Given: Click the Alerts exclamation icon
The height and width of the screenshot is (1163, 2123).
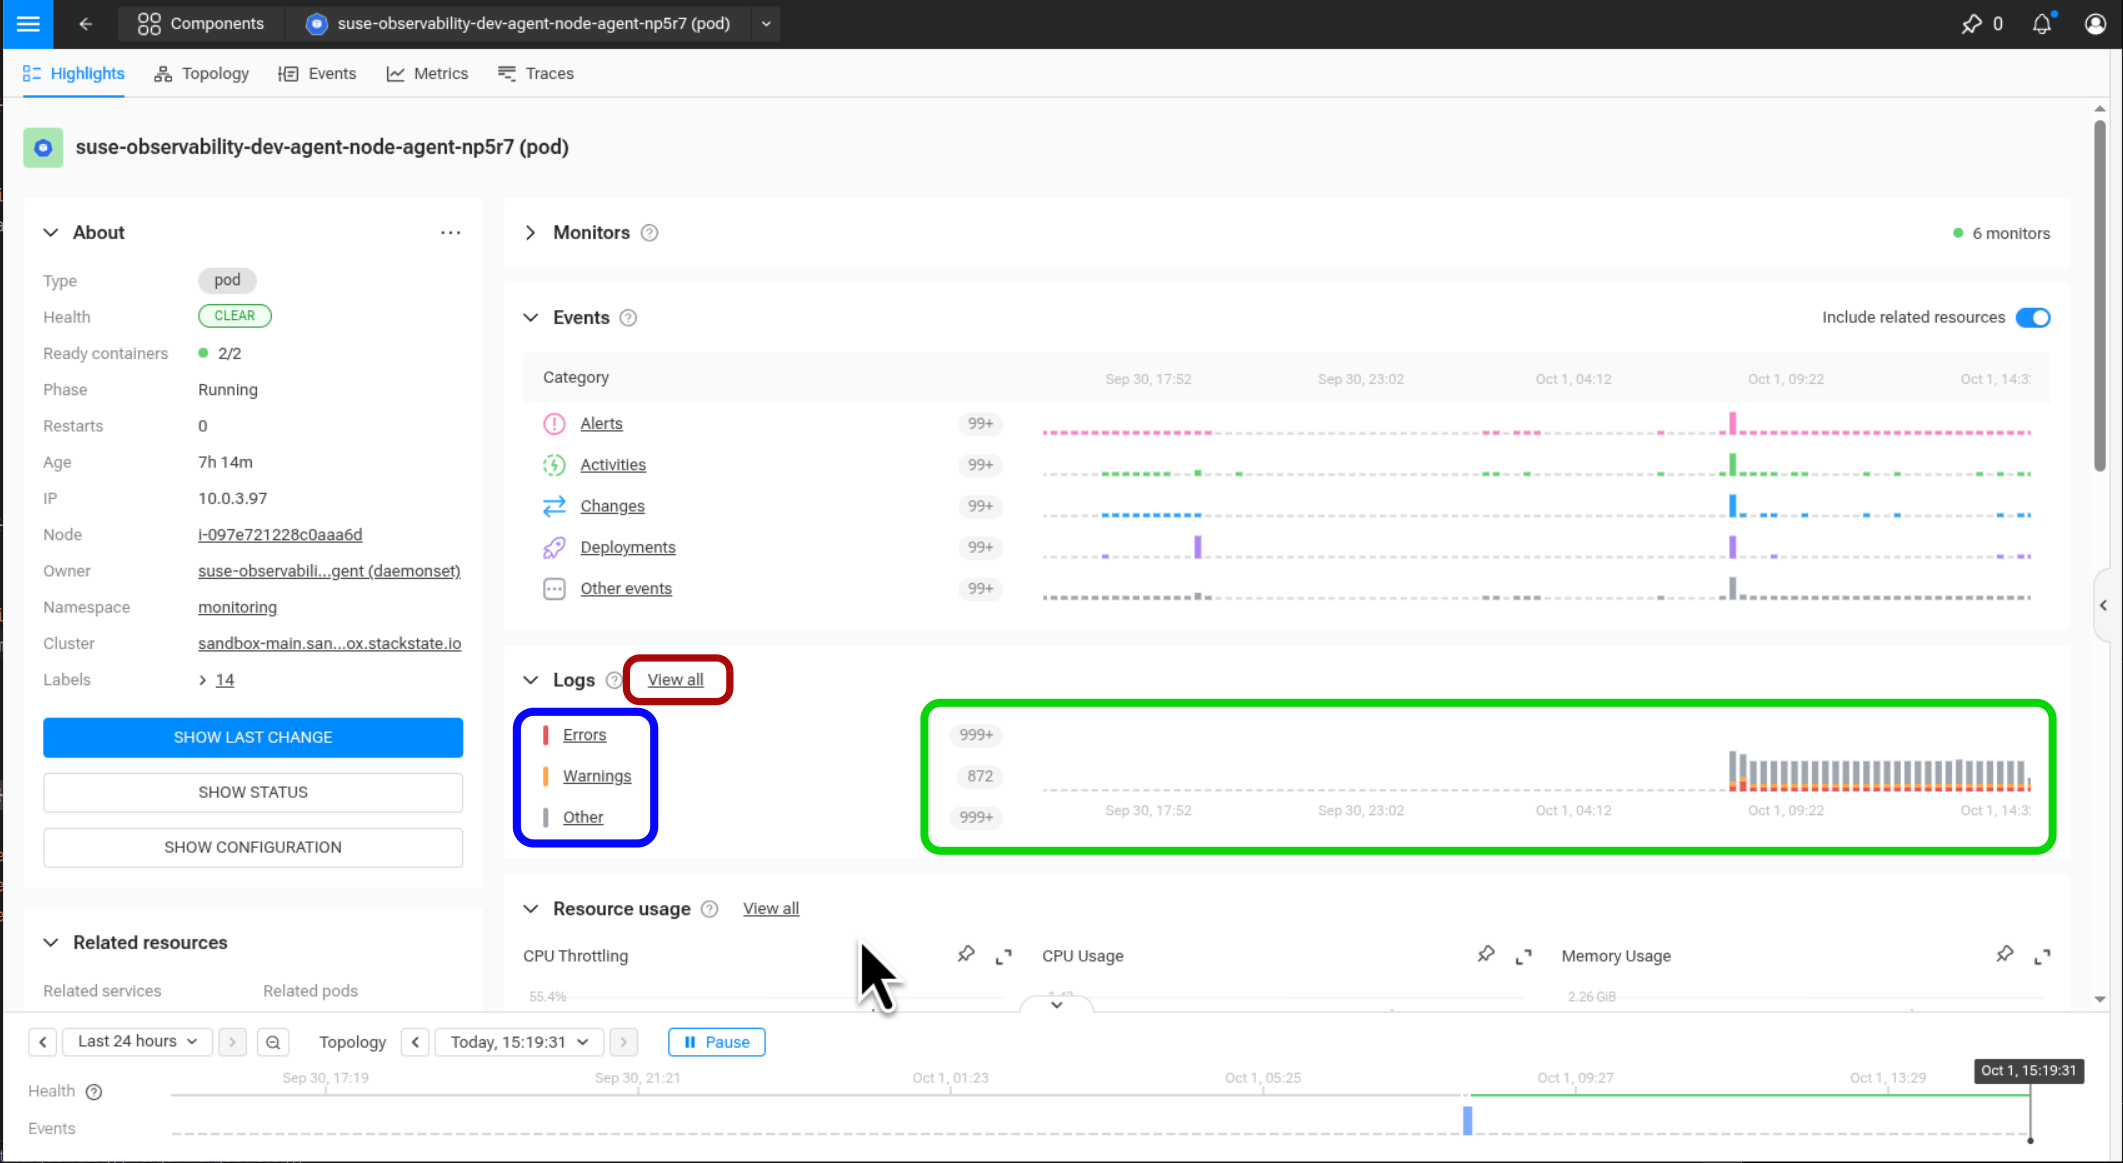Looking at the screenshot, I should coord(554,424).
